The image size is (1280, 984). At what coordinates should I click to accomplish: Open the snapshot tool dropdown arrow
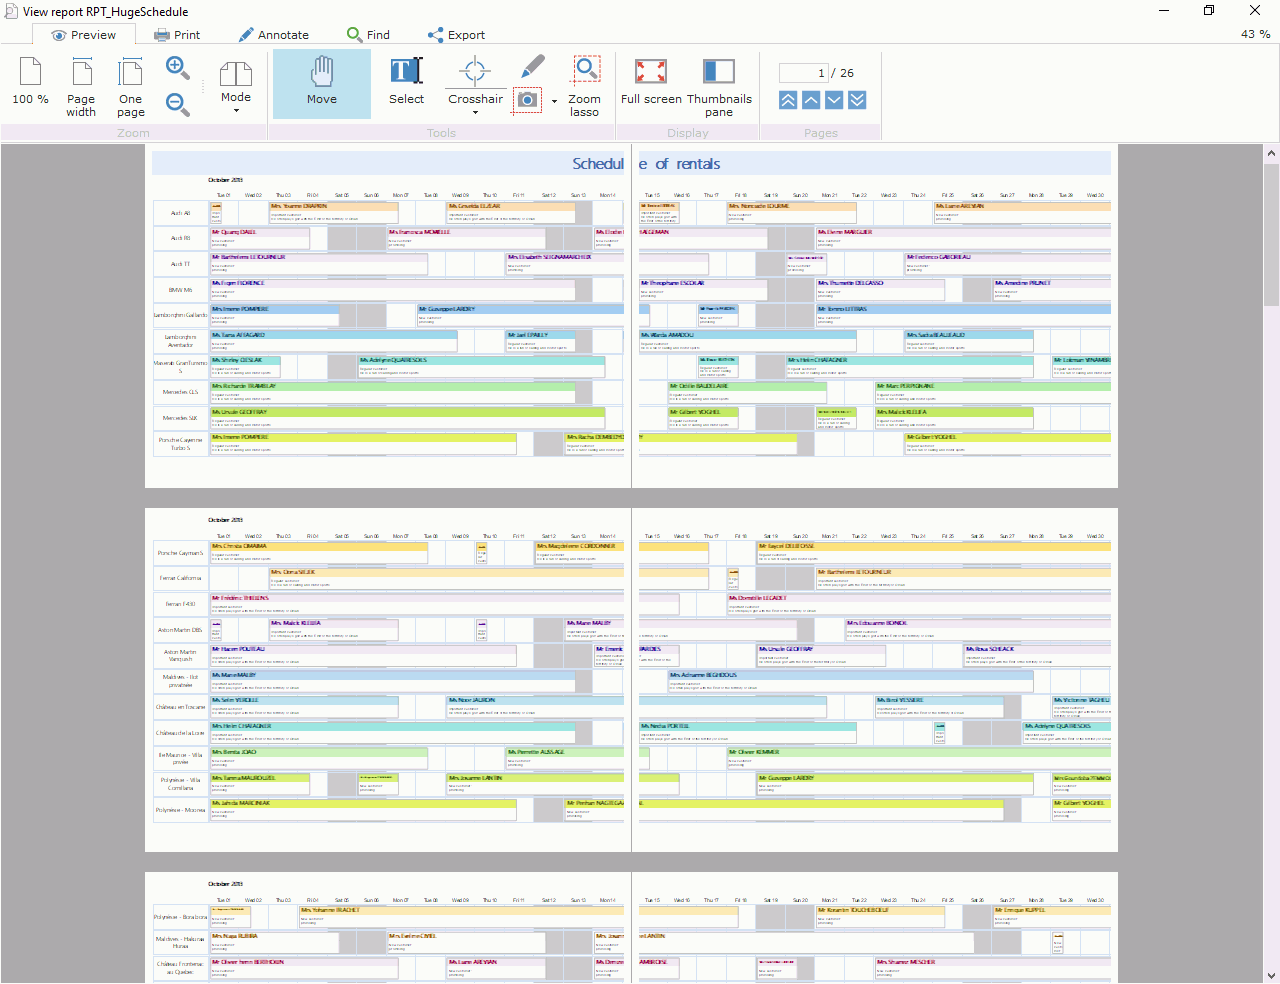(x=554, y=101)
